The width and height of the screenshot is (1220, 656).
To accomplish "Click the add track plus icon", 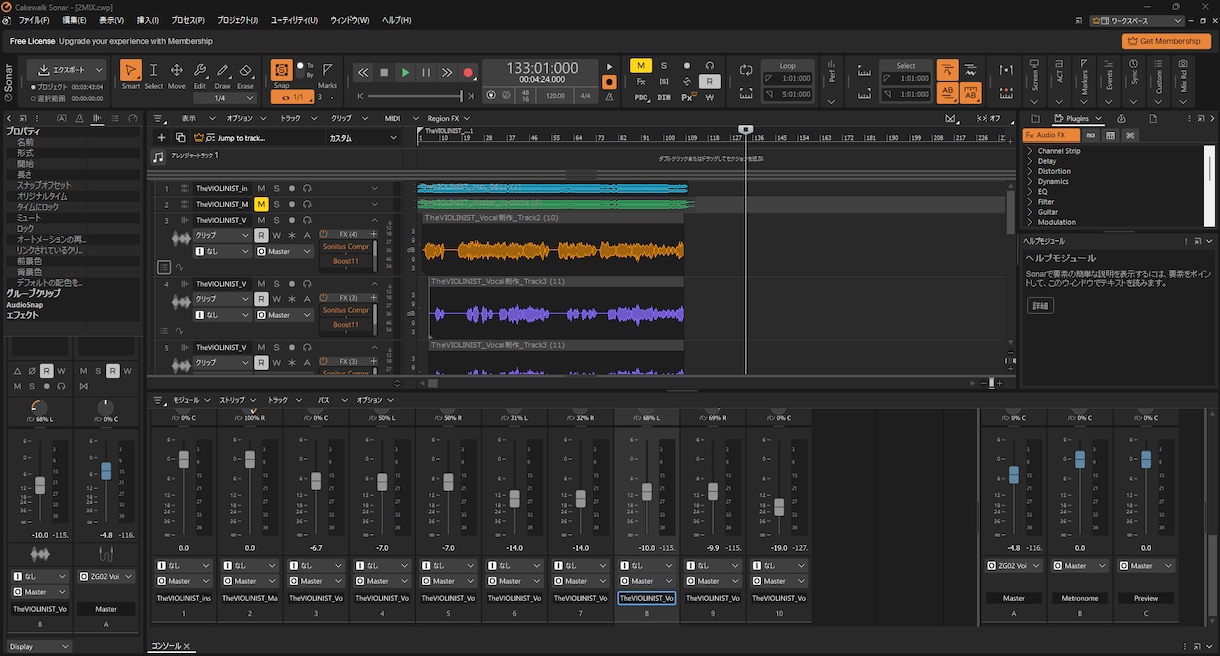I will pos(162,138).
